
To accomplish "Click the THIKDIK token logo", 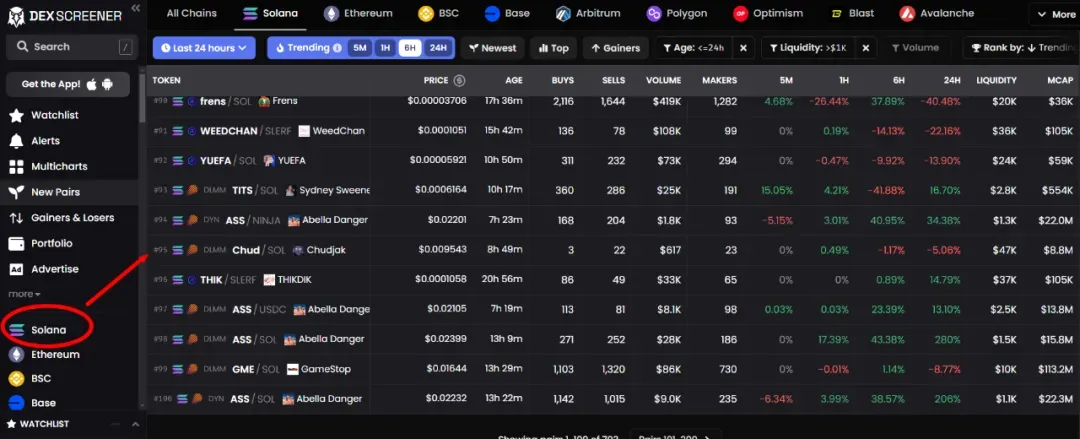I will click(269, 280).
